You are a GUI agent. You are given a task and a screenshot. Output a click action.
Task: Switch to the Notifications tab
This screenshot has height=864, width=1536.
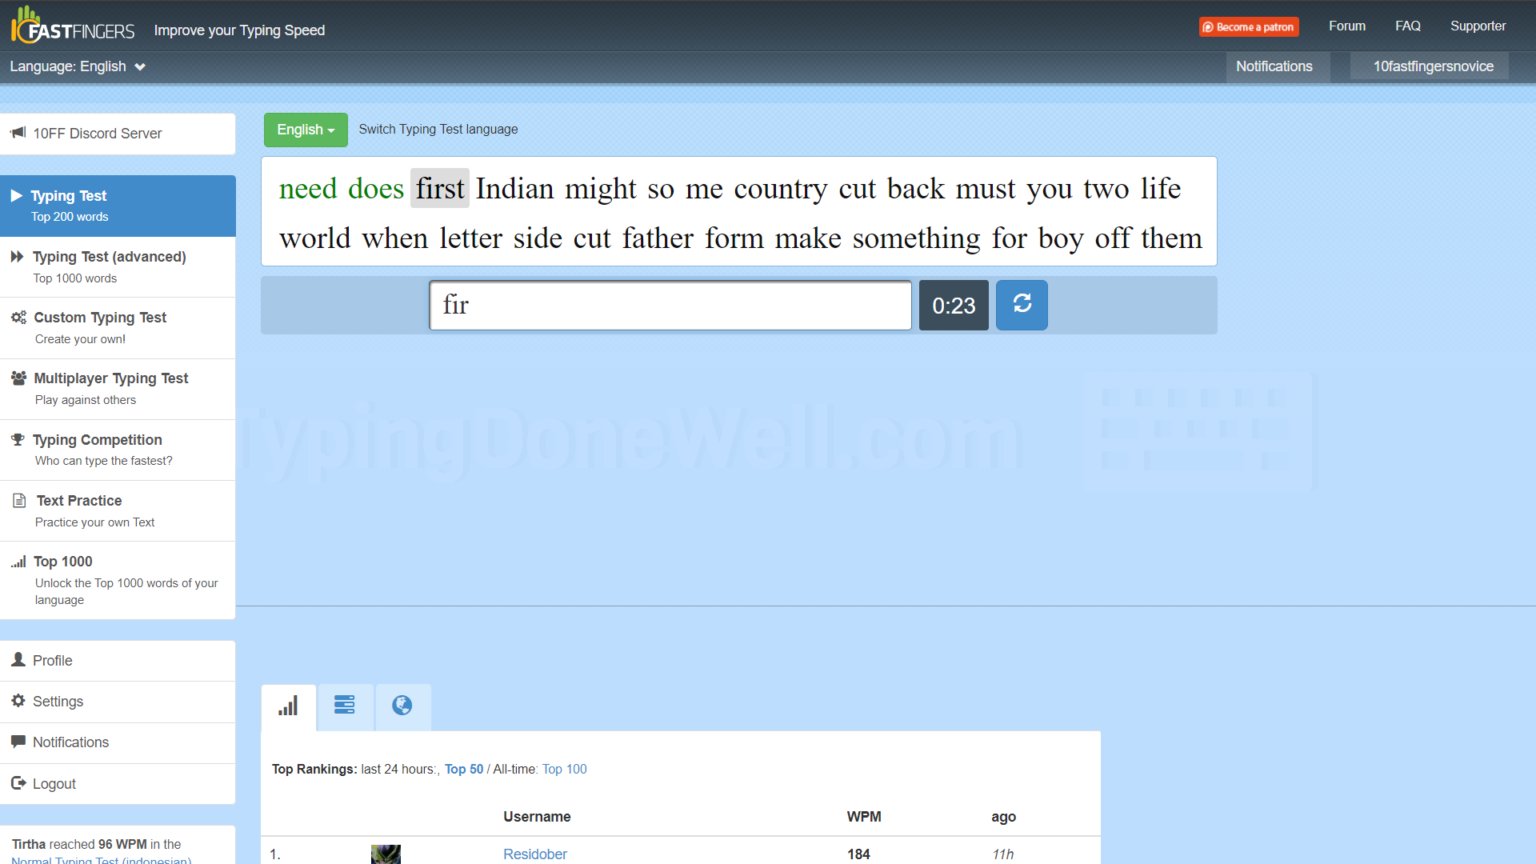tap(1274, 66)
